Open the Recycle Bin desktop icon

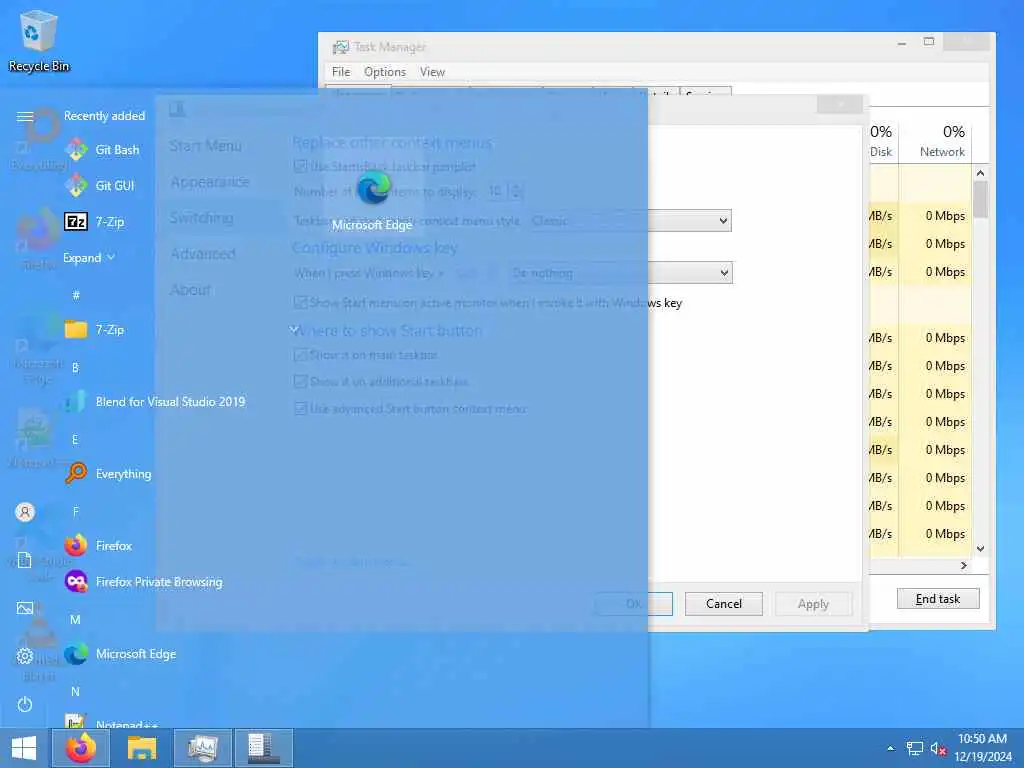point(39,42)
